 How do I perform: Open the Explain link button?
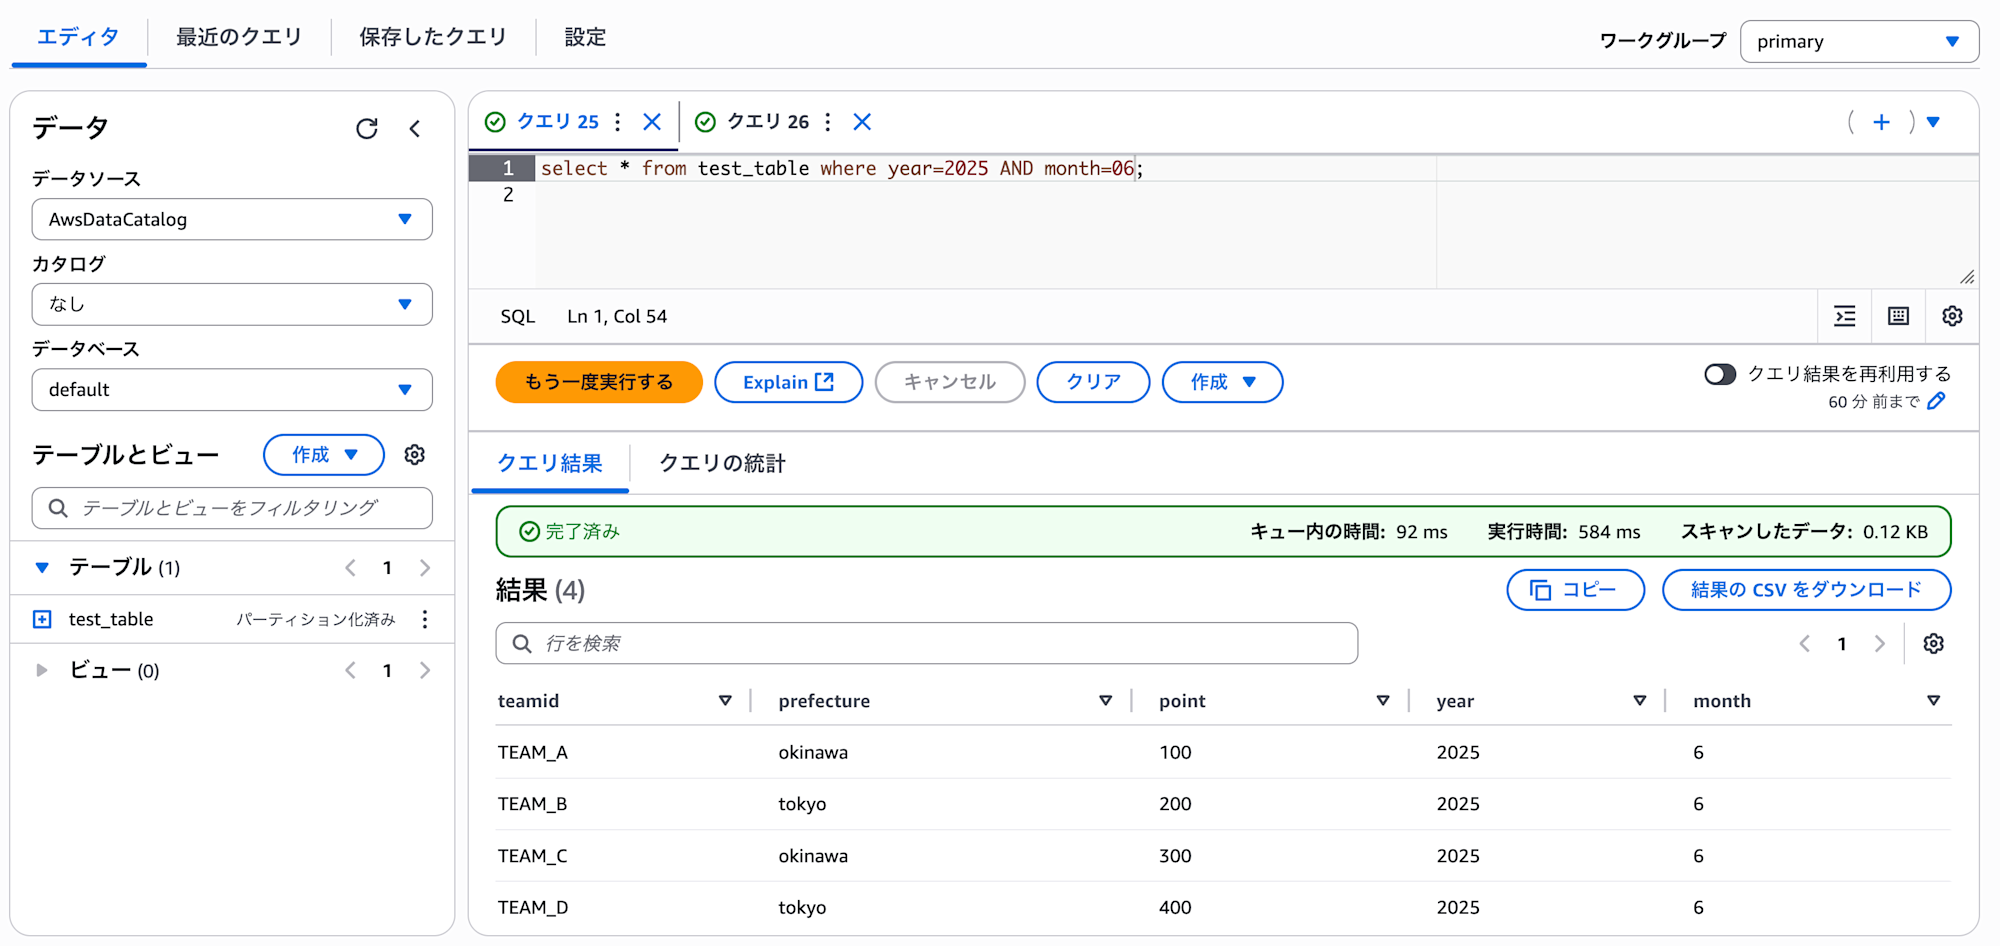(x=788, y=382)
